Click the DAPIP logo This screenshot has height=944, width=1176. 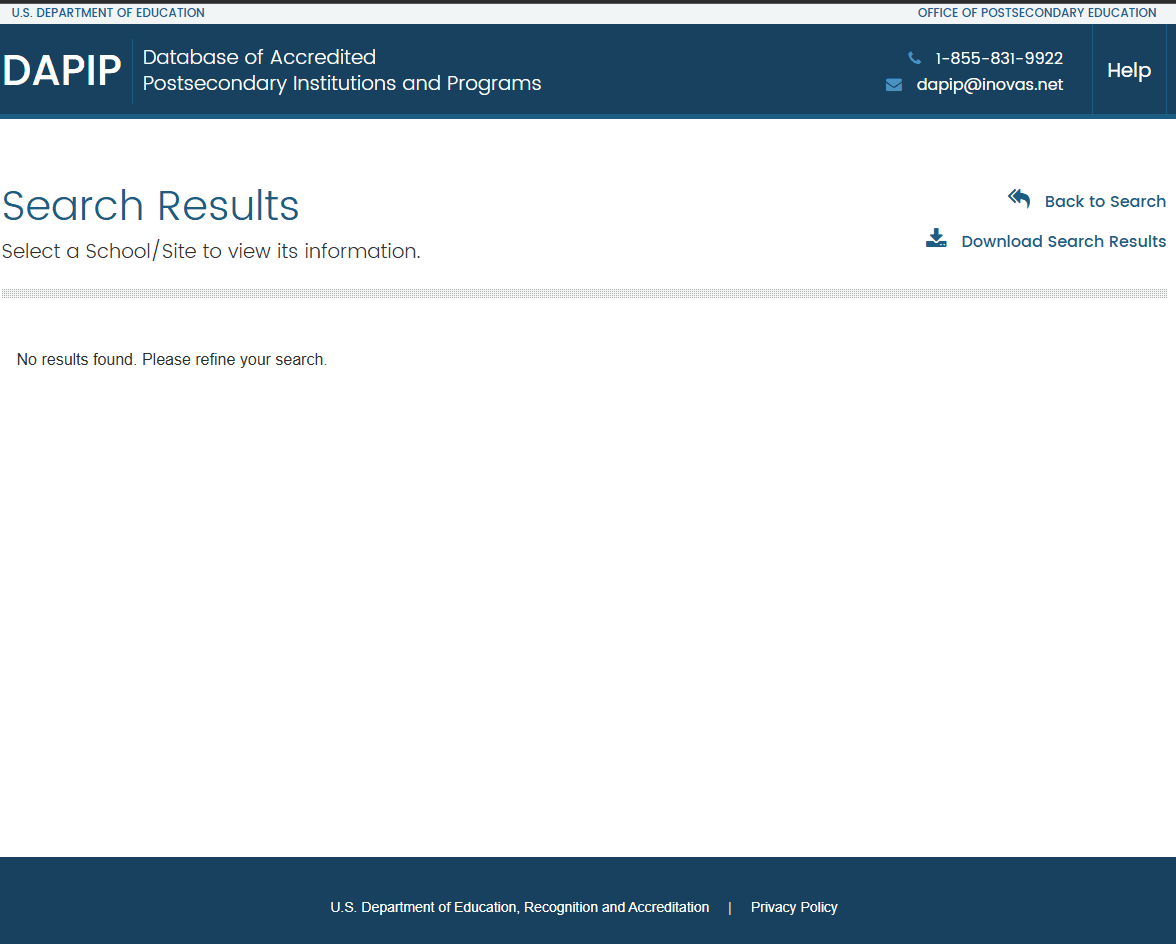pyautogui.click(x=62, y=71)
